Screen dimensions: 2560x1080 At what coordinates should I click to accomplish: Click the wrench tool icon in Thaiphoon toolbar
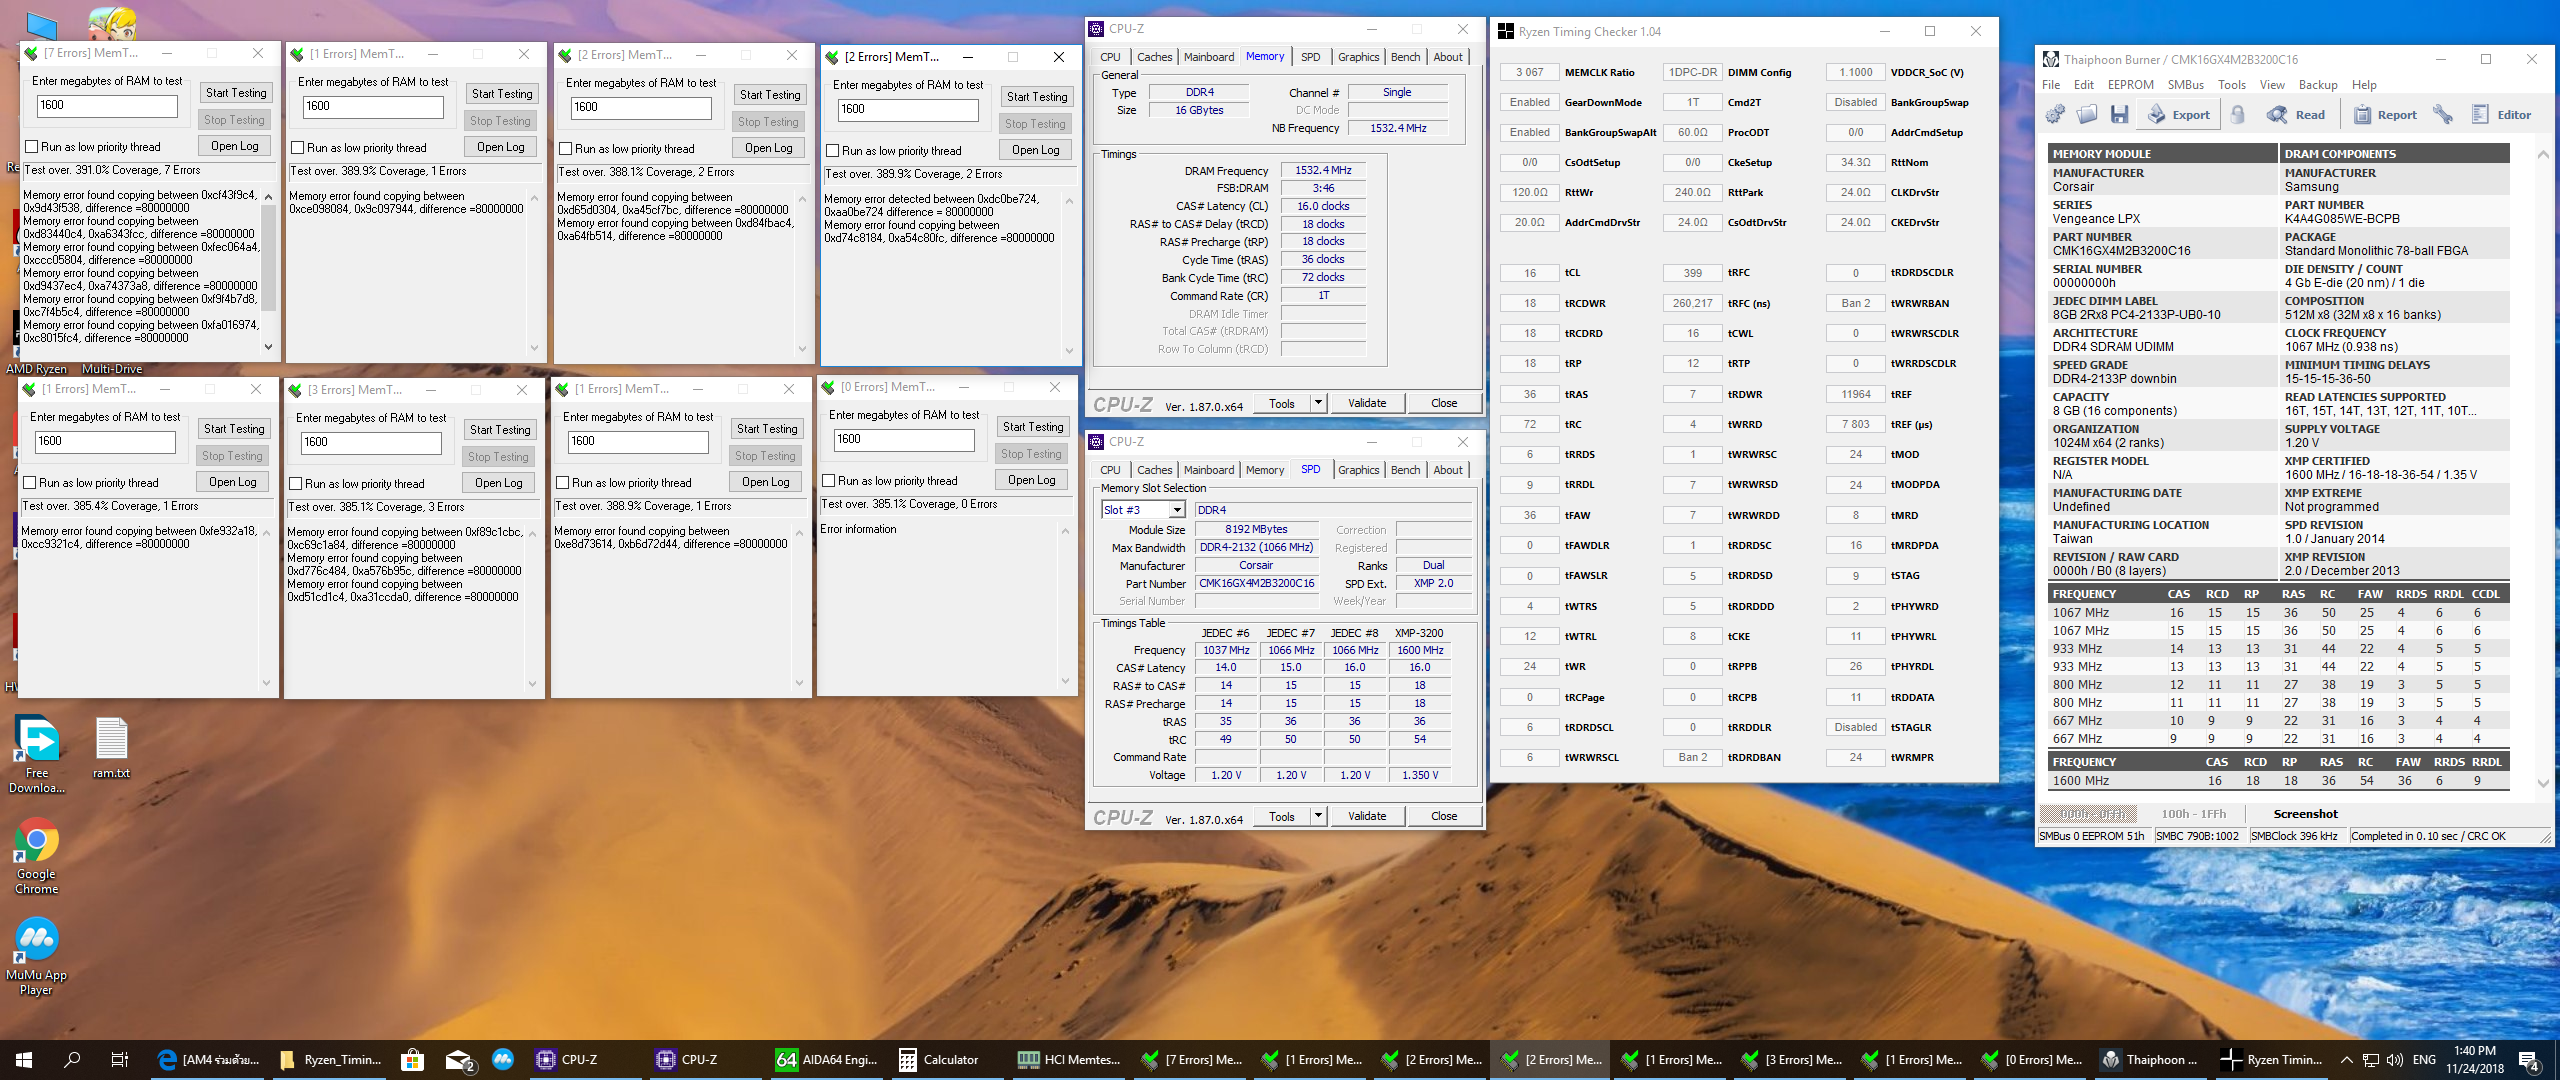(2443, 115)
